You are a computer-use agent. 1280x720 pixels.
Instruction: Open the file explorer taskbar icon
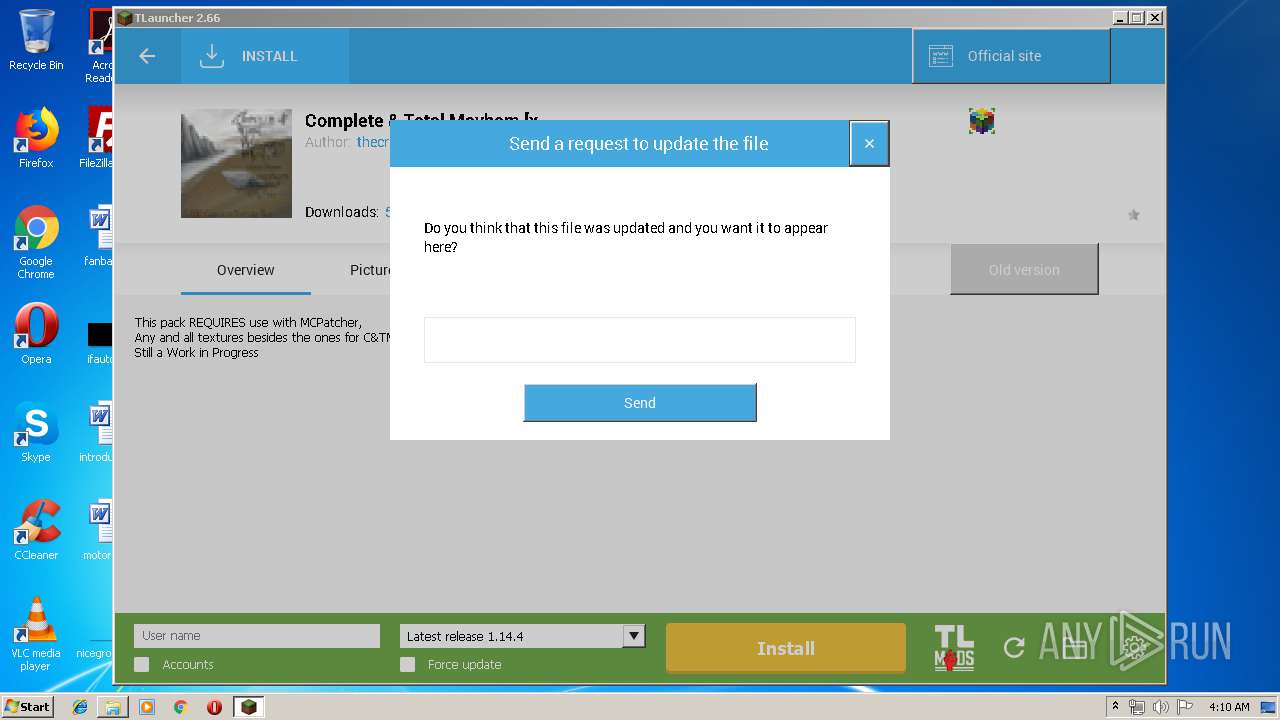pos(113,707)
